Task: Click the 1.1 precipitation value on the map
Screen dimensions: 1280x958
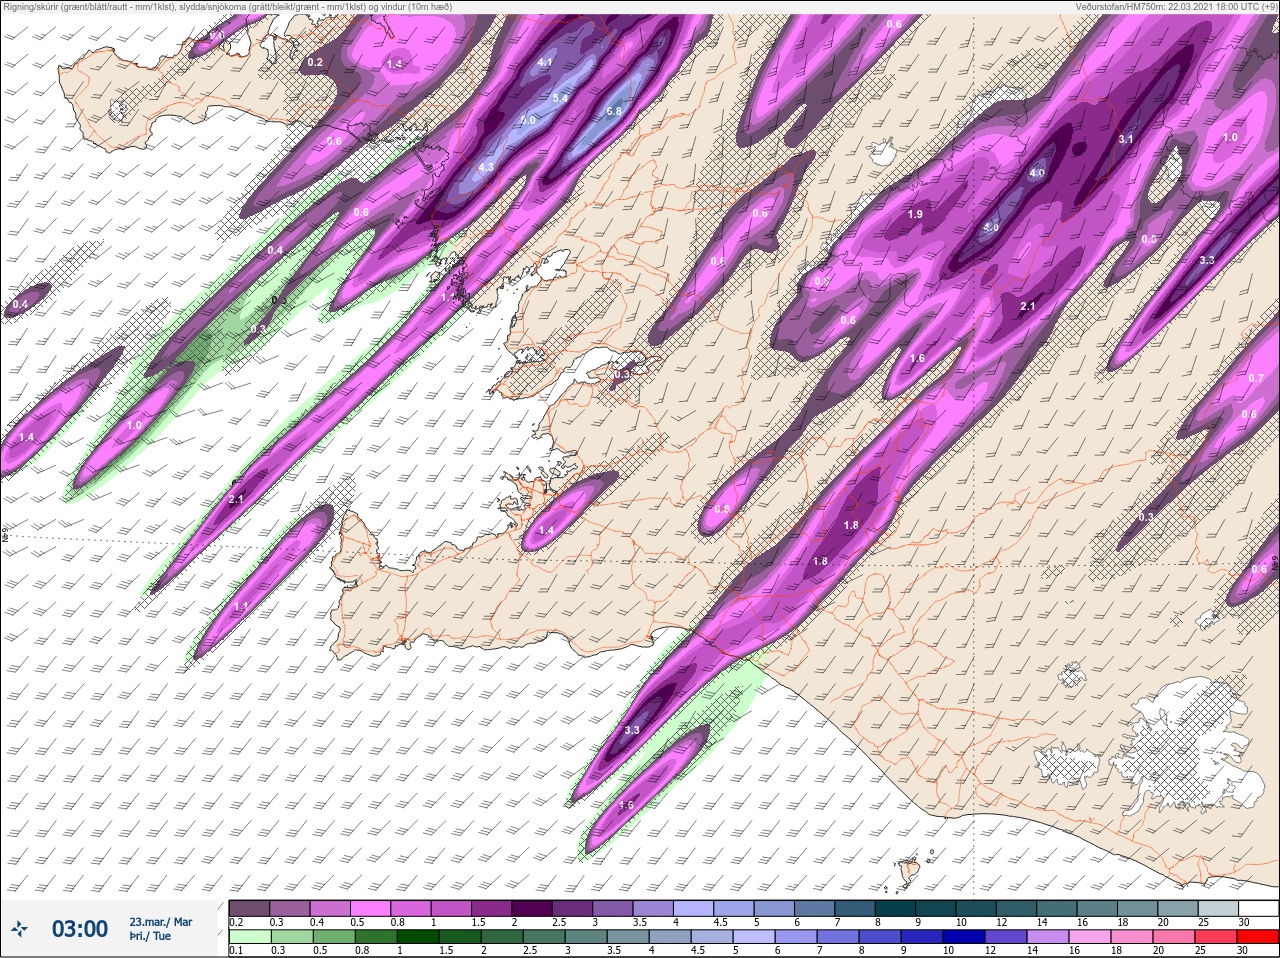Action: 241,607
